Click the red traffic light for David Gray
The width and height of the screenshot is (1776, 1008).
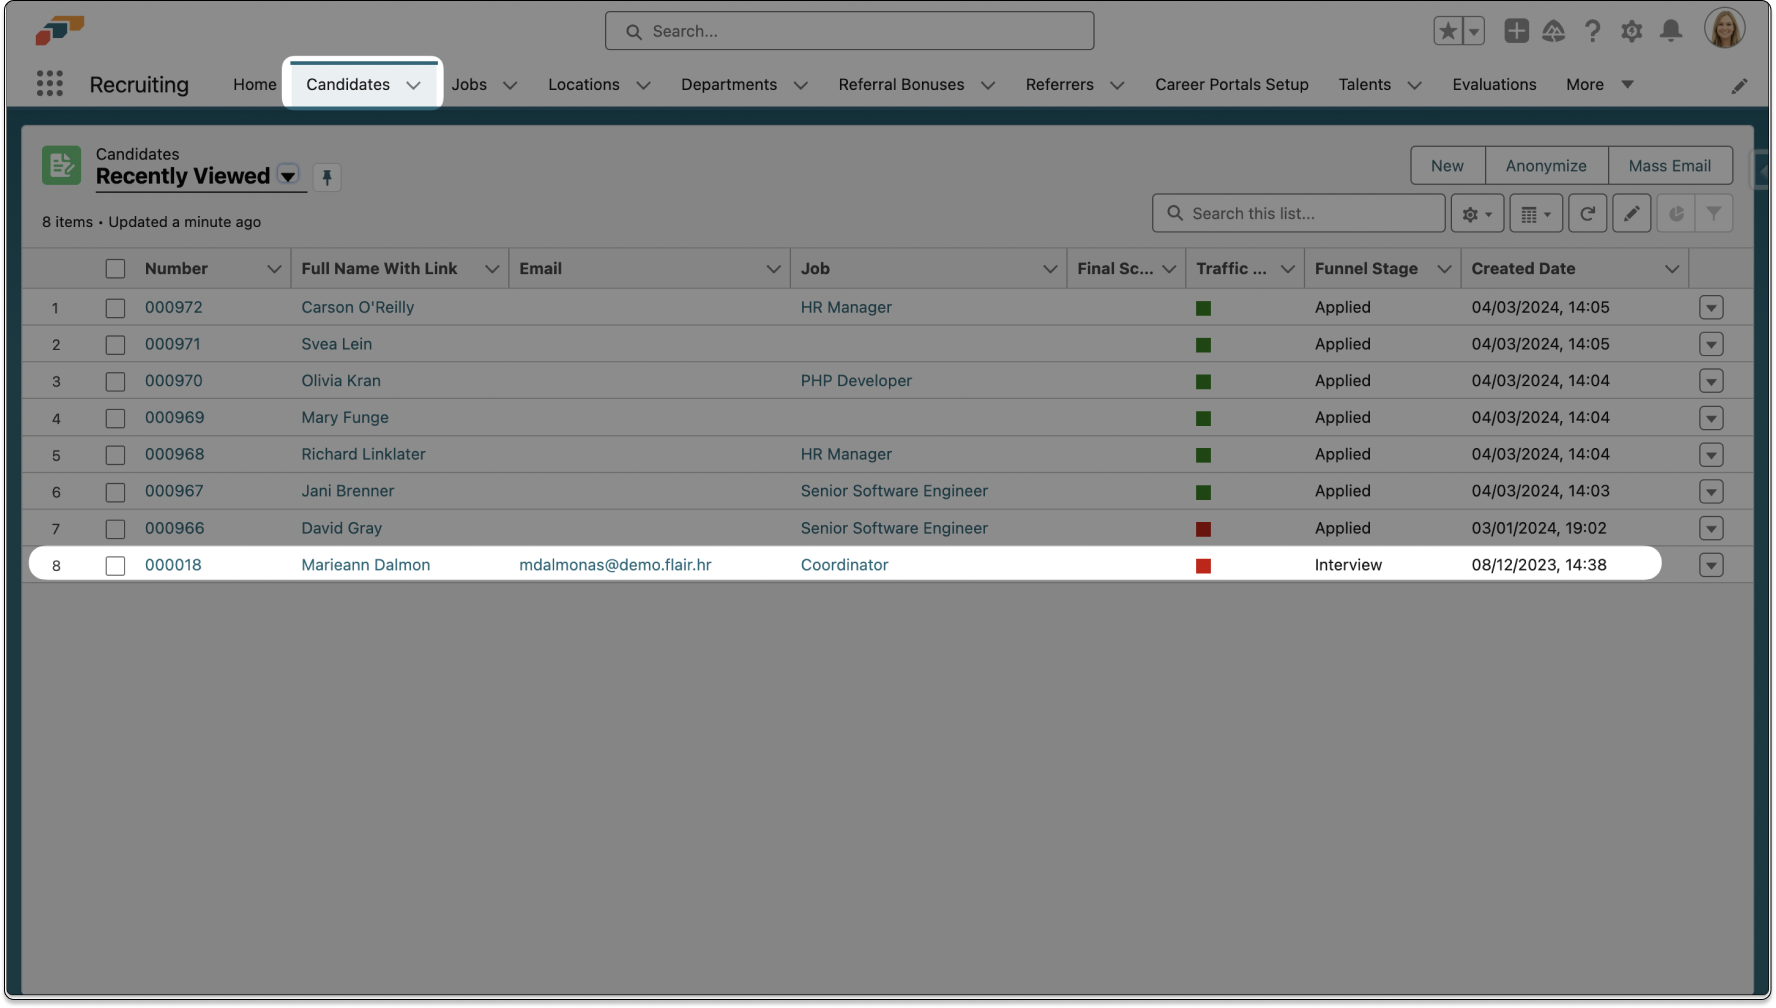coord(1203,529)
